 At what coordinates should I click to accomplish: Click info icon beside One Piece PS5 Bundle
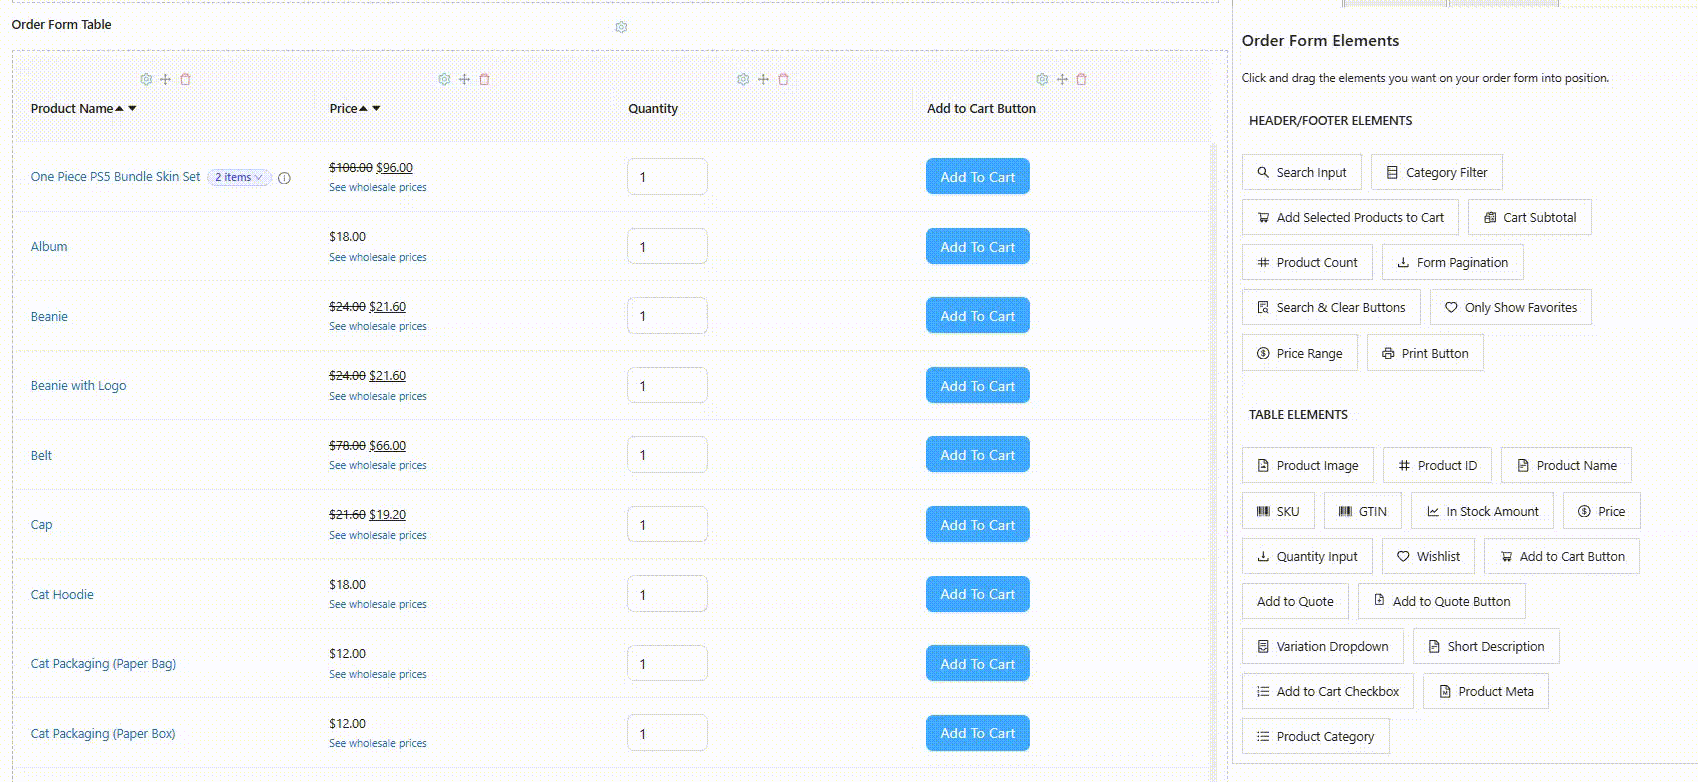click(284, 178)
